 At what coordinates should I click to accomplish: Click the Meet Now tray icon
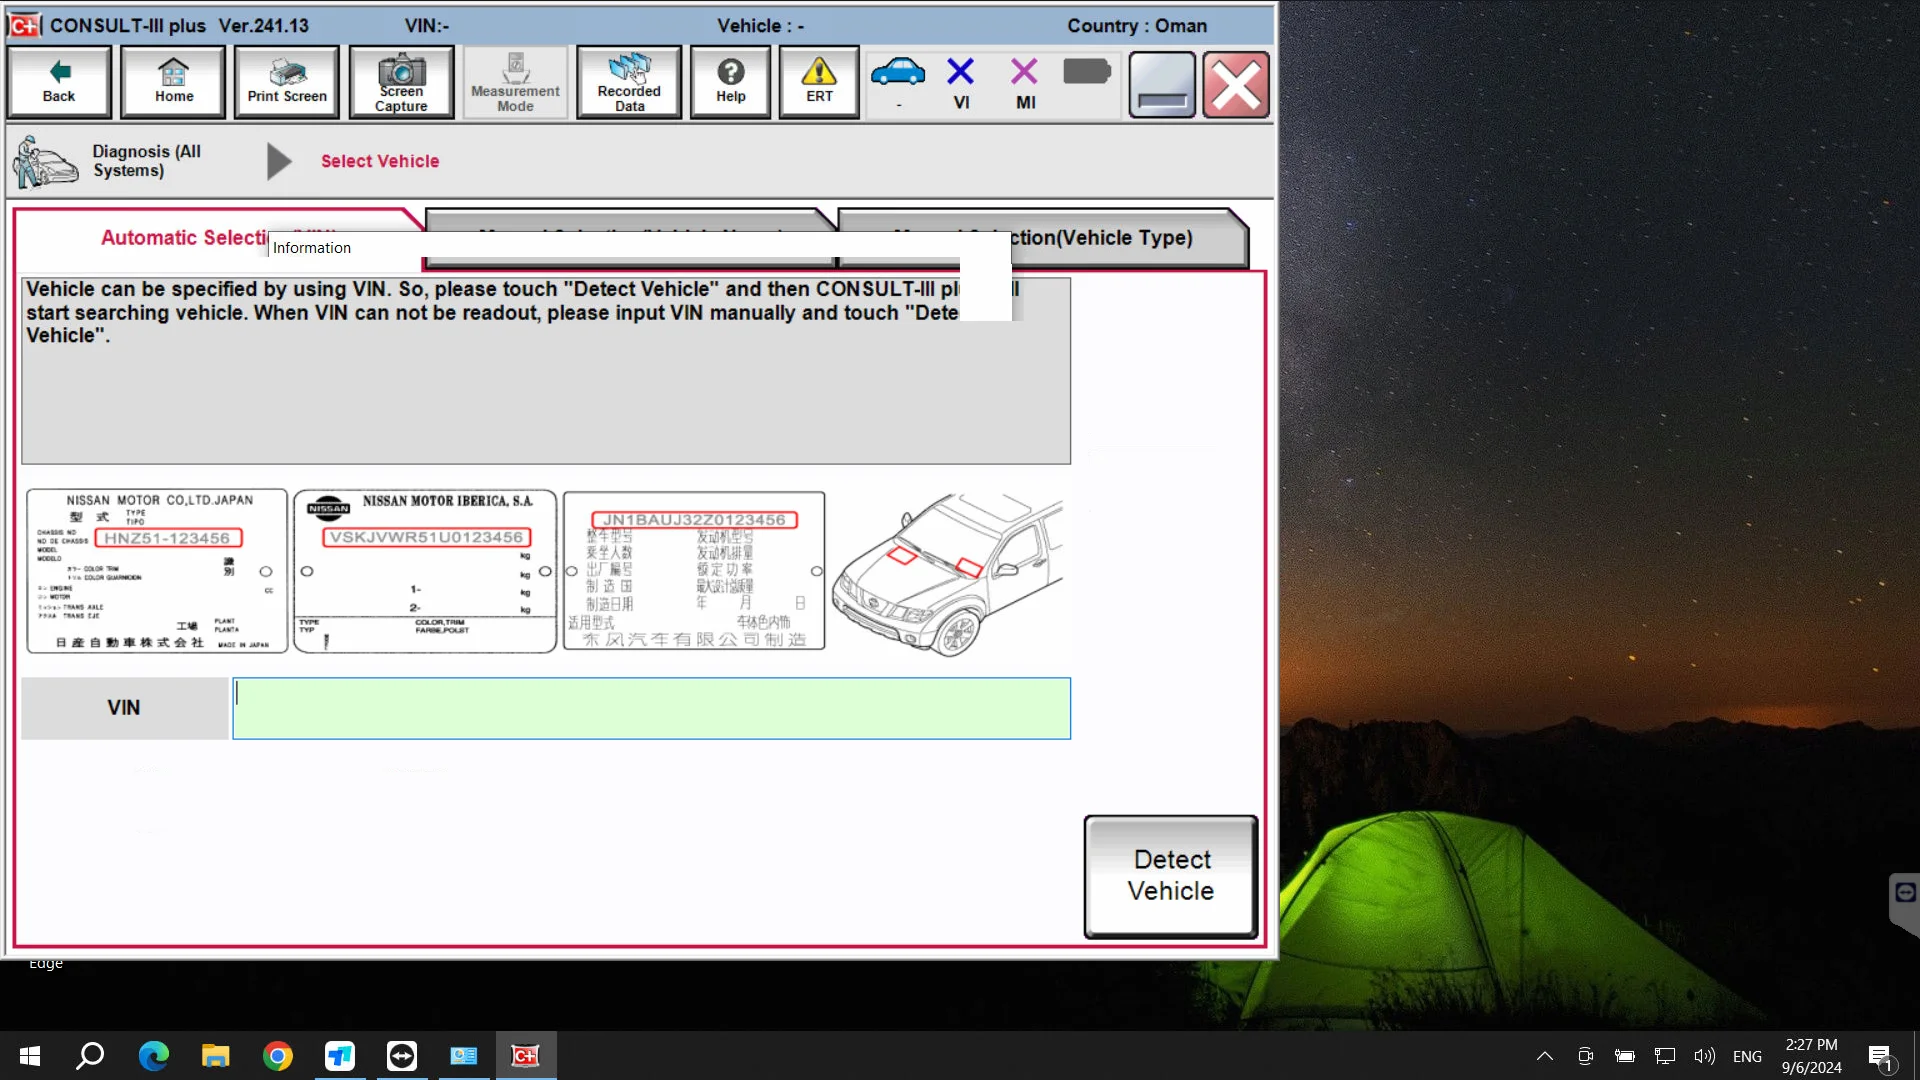(1585, 1056)
